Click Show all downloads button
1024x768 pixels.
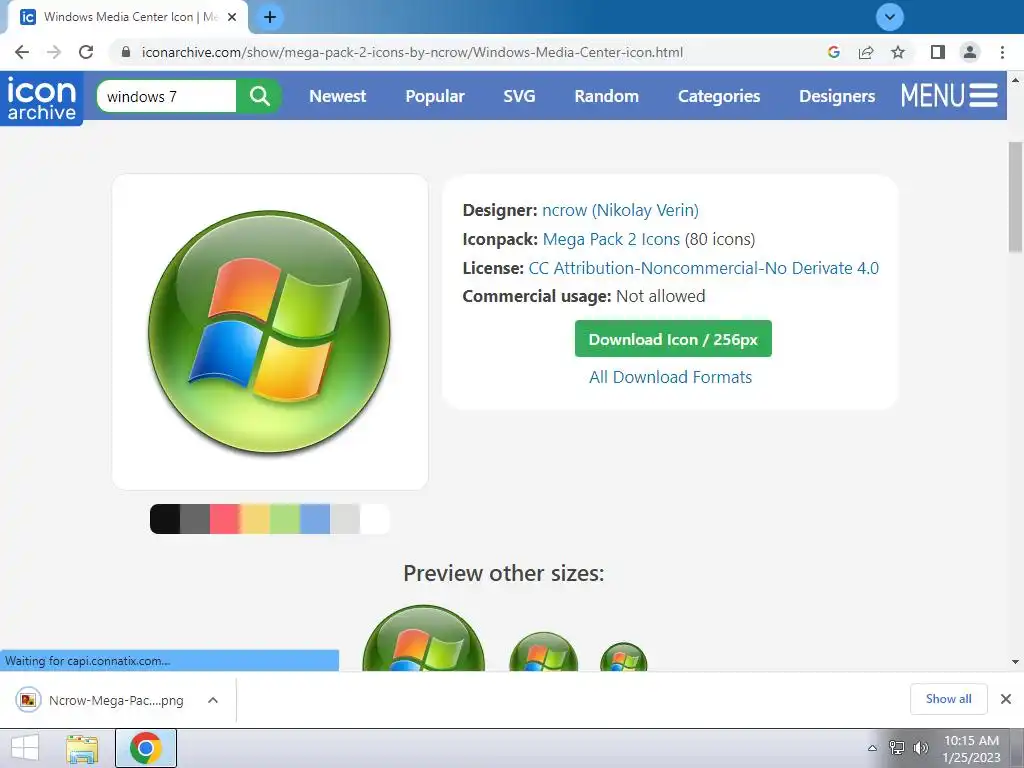(948, 699)
